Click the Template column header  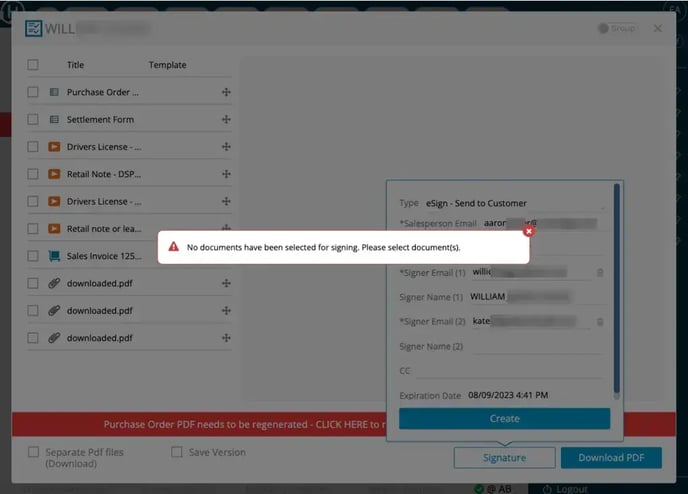click(167, 65)
